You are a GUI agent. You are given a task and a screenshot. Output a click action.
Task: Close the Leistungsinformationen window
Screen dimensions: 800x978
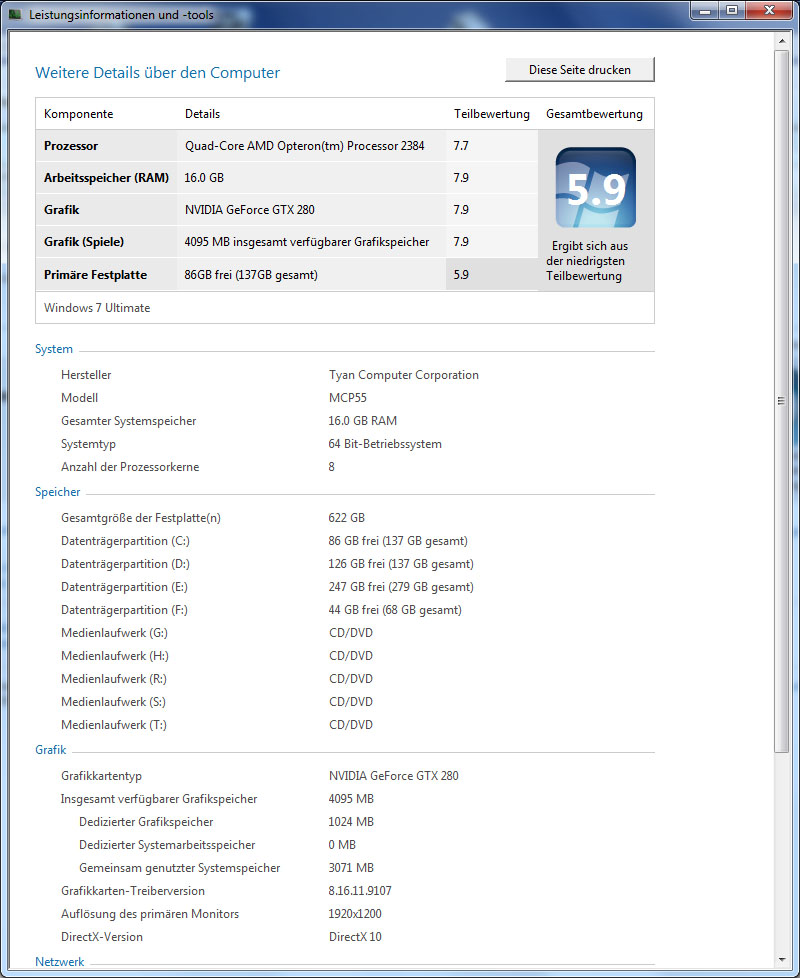tap(769, 11)
